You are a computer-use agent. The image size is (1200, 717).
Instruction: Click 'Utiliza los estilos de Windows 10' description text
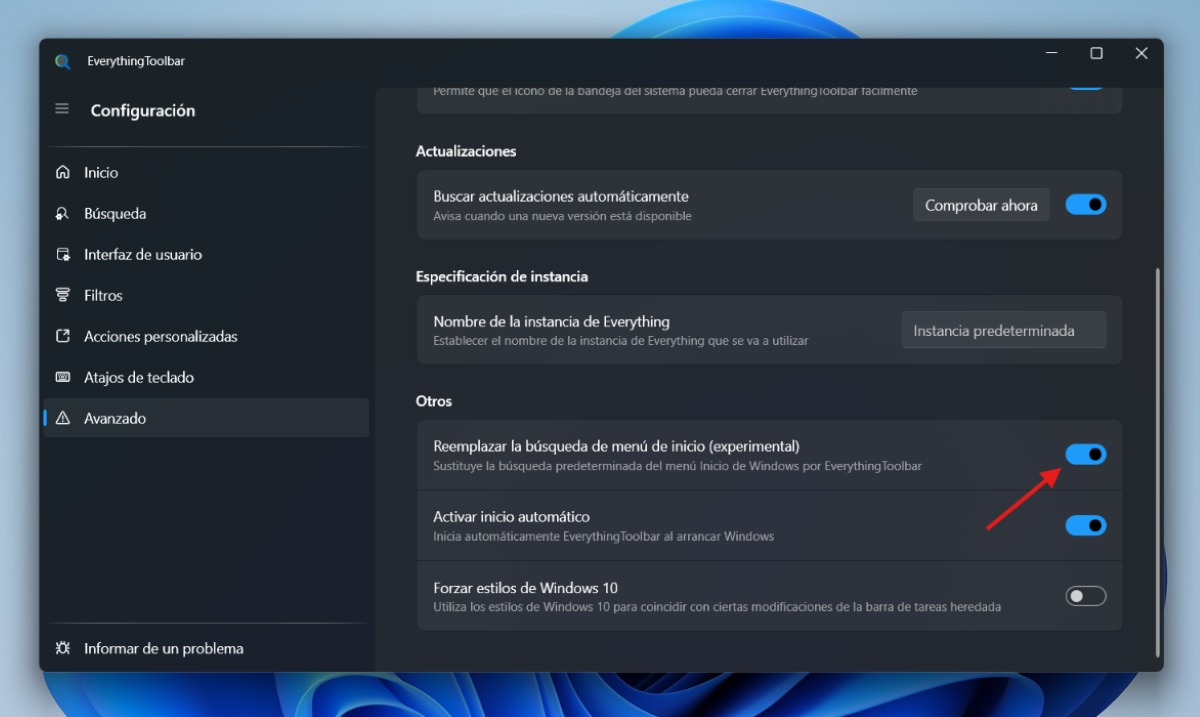717,607
